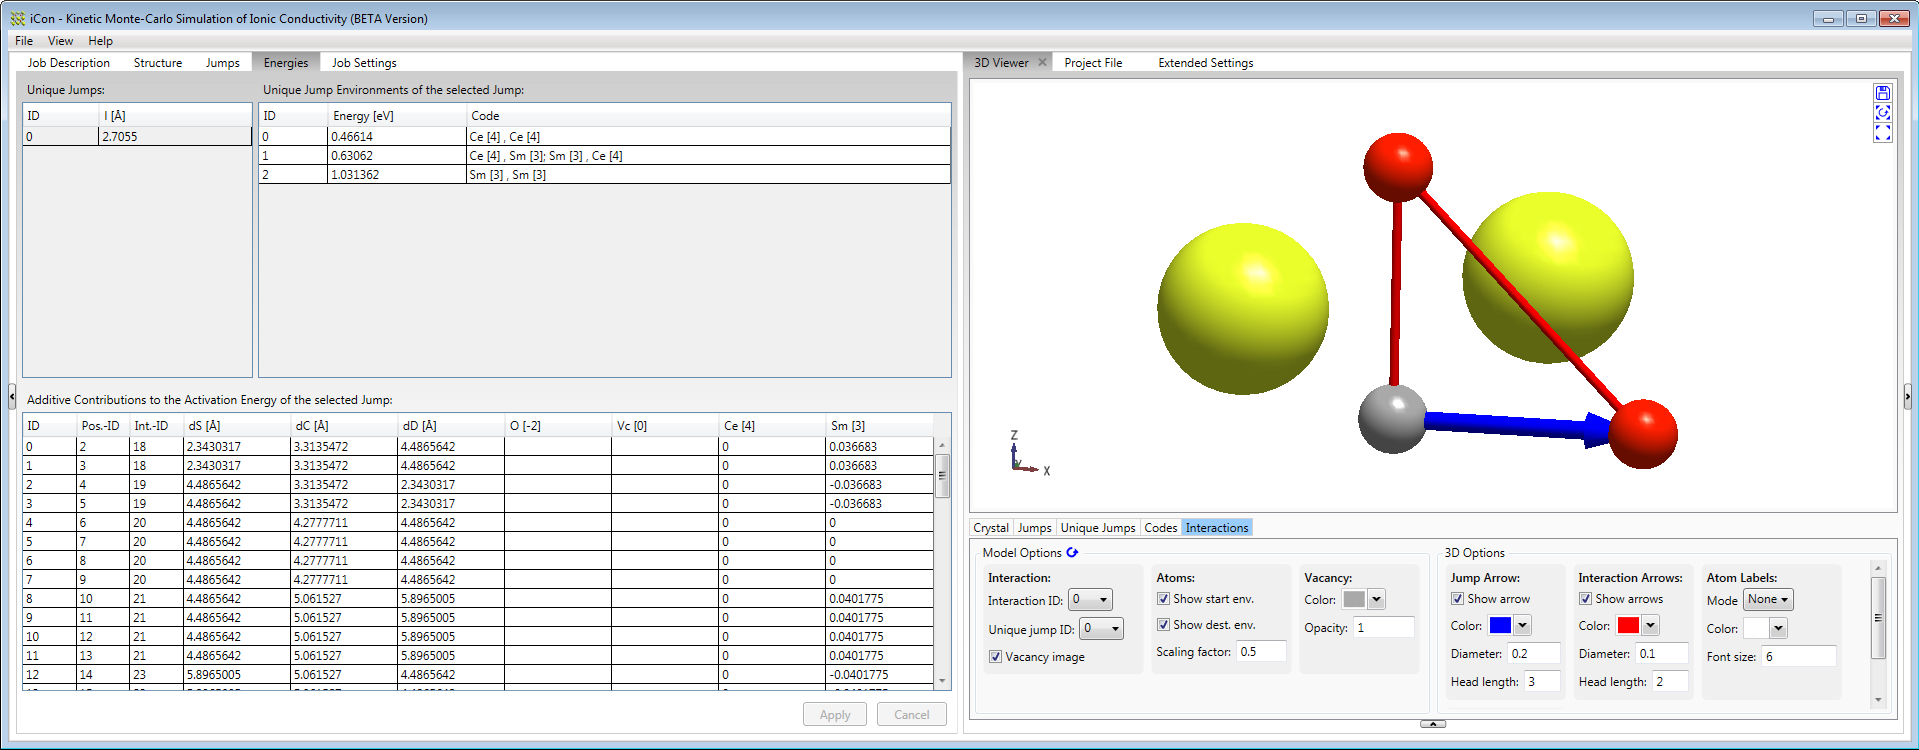Click the Sm [3] column header in contributions table
The height and width of the screenshot is (750, 1919).
[x=879, y=425]
